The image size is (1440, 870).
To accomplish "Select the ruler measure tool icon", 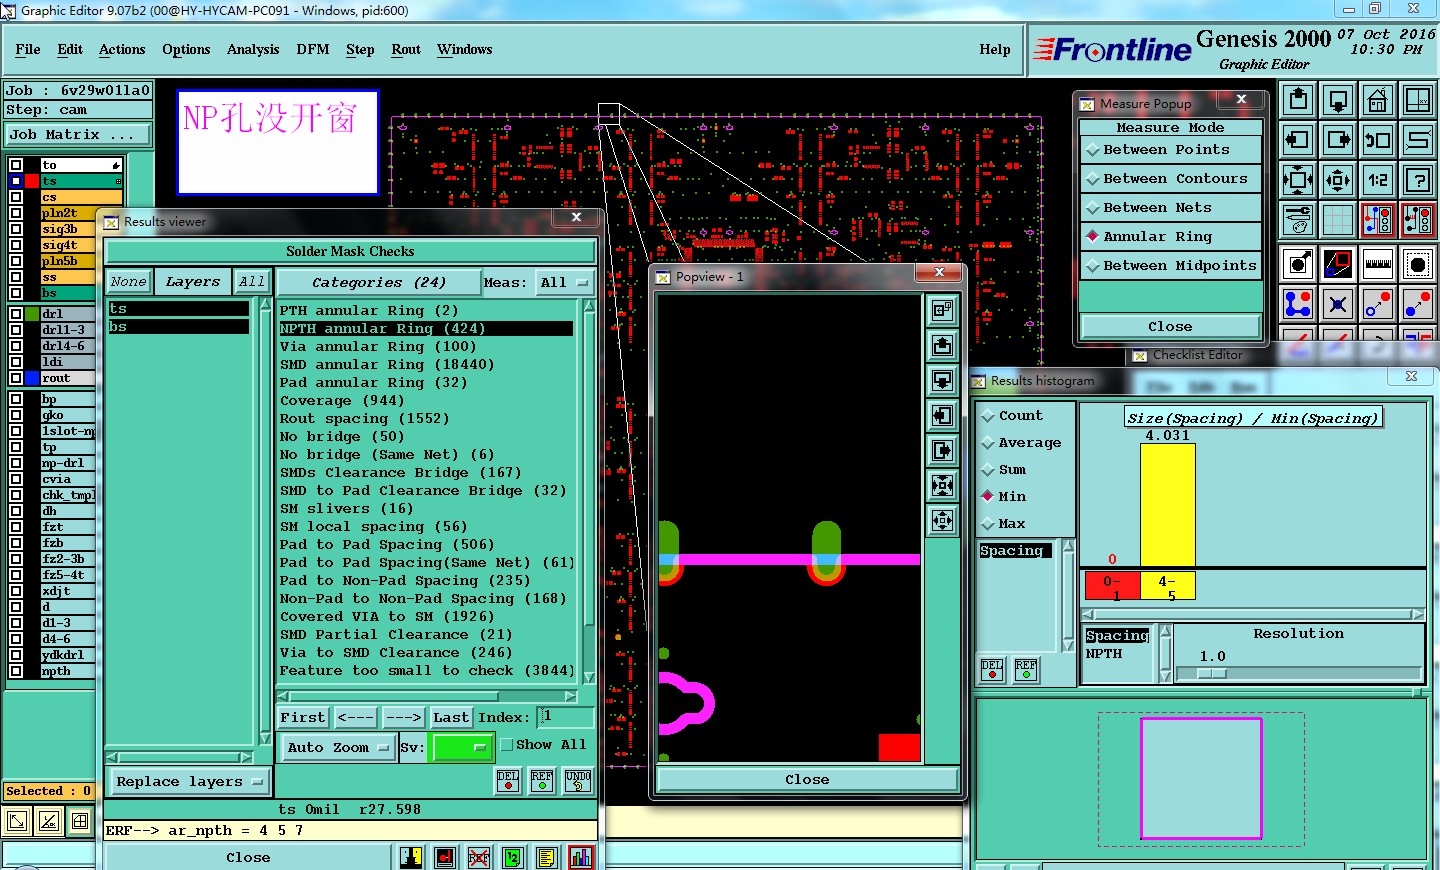I will (1378, 264).
